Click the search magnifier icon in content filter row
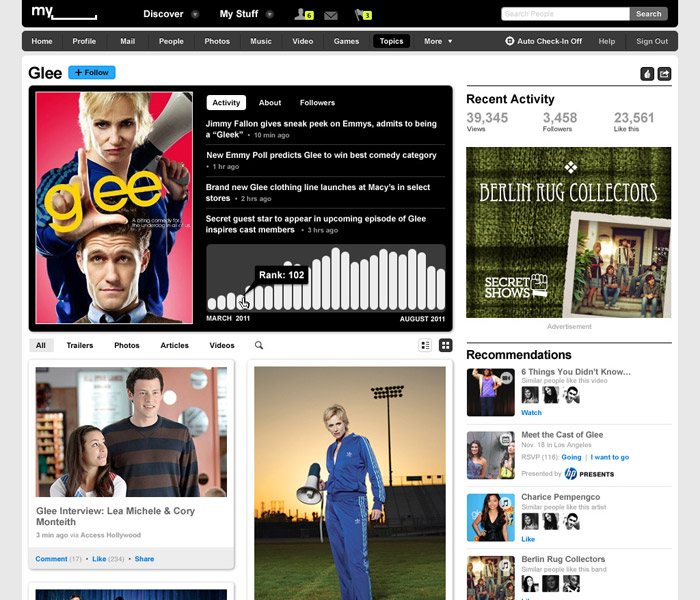700x600 pixels. click(259, 345)
